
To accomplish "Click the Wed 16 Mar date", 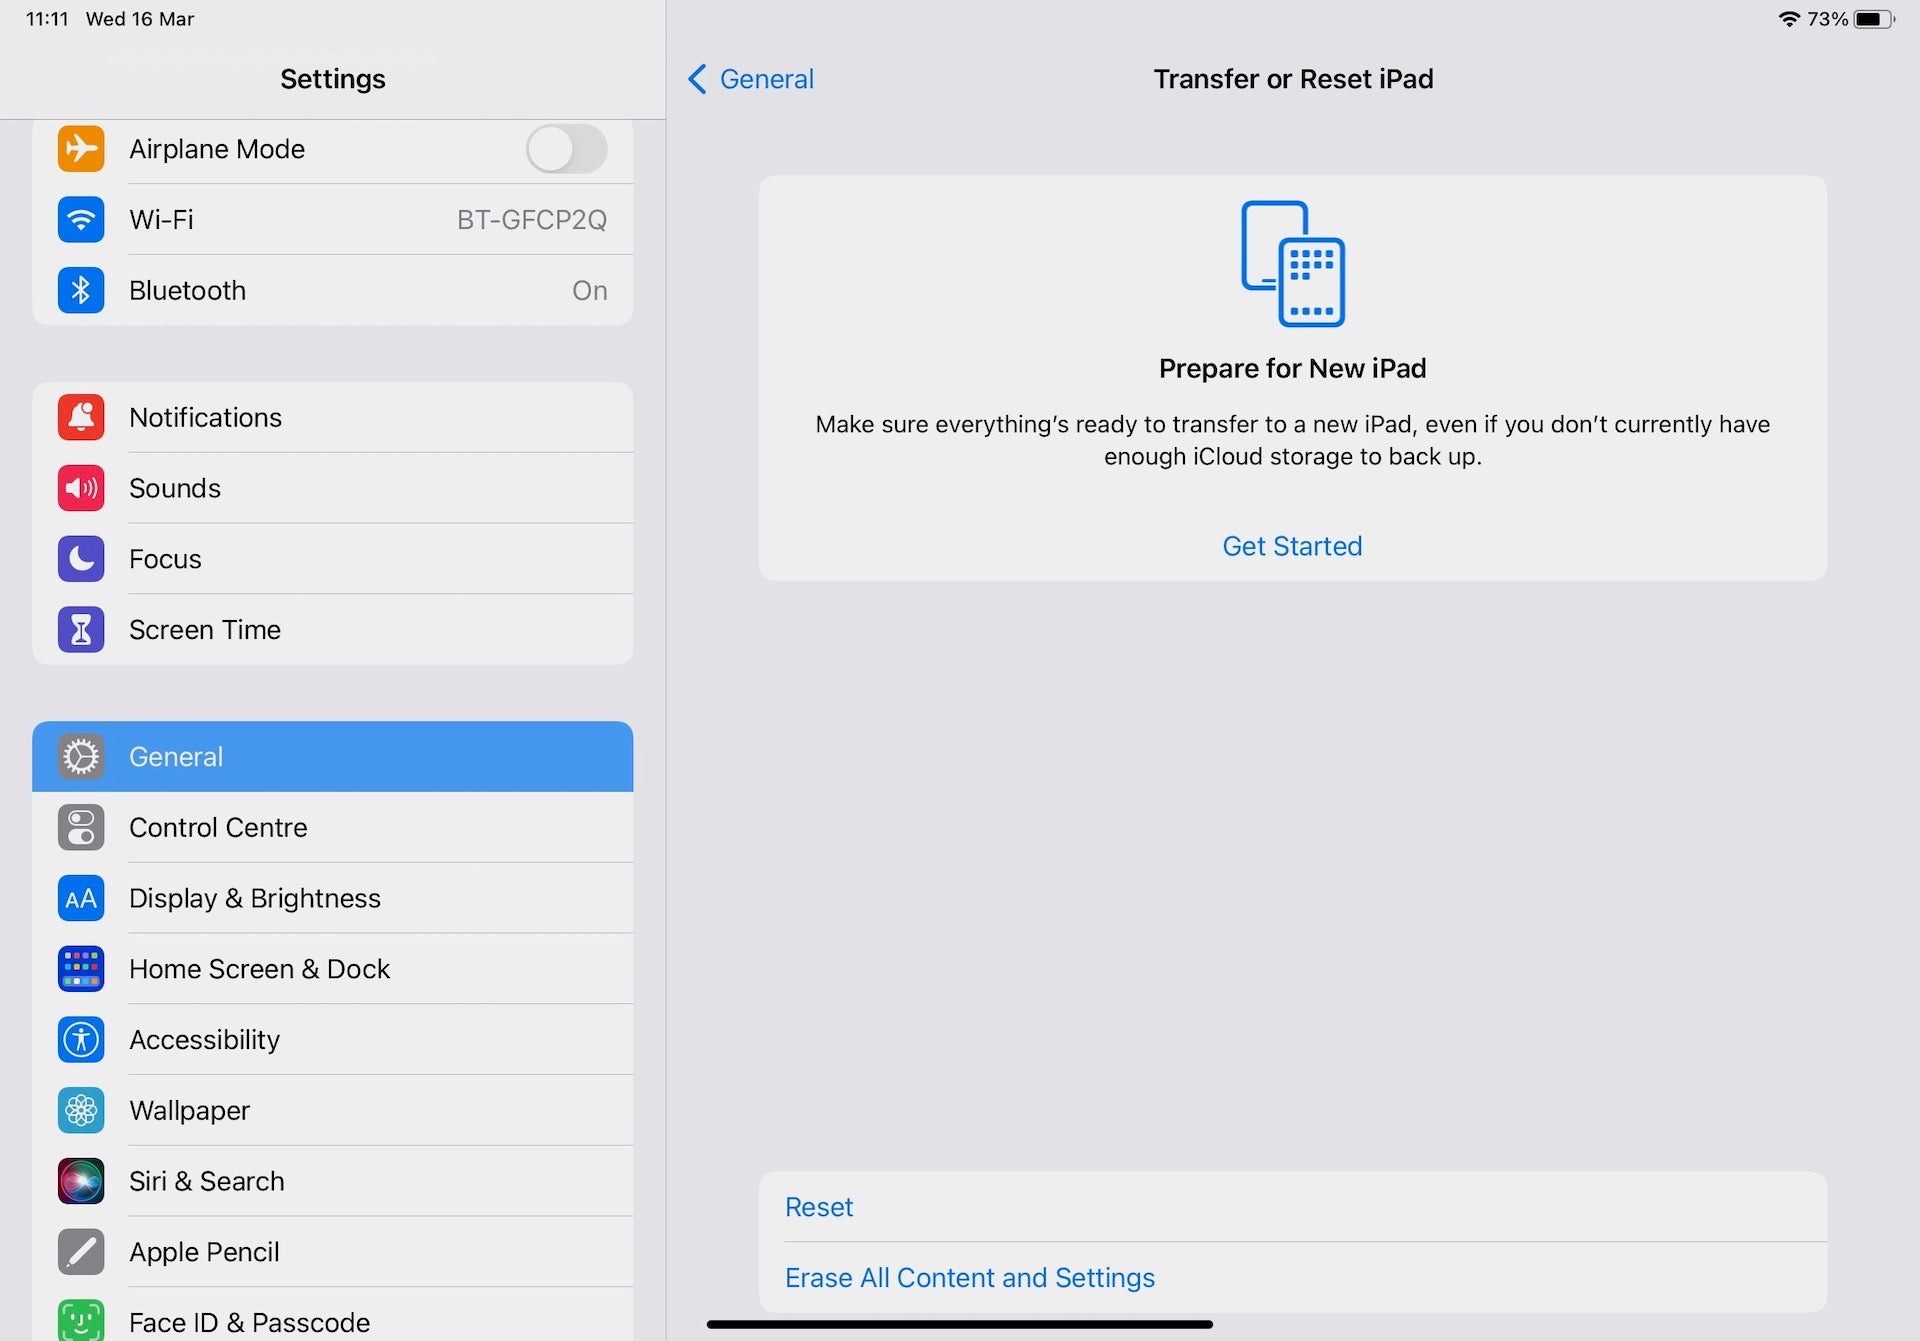I will point(140,19).
